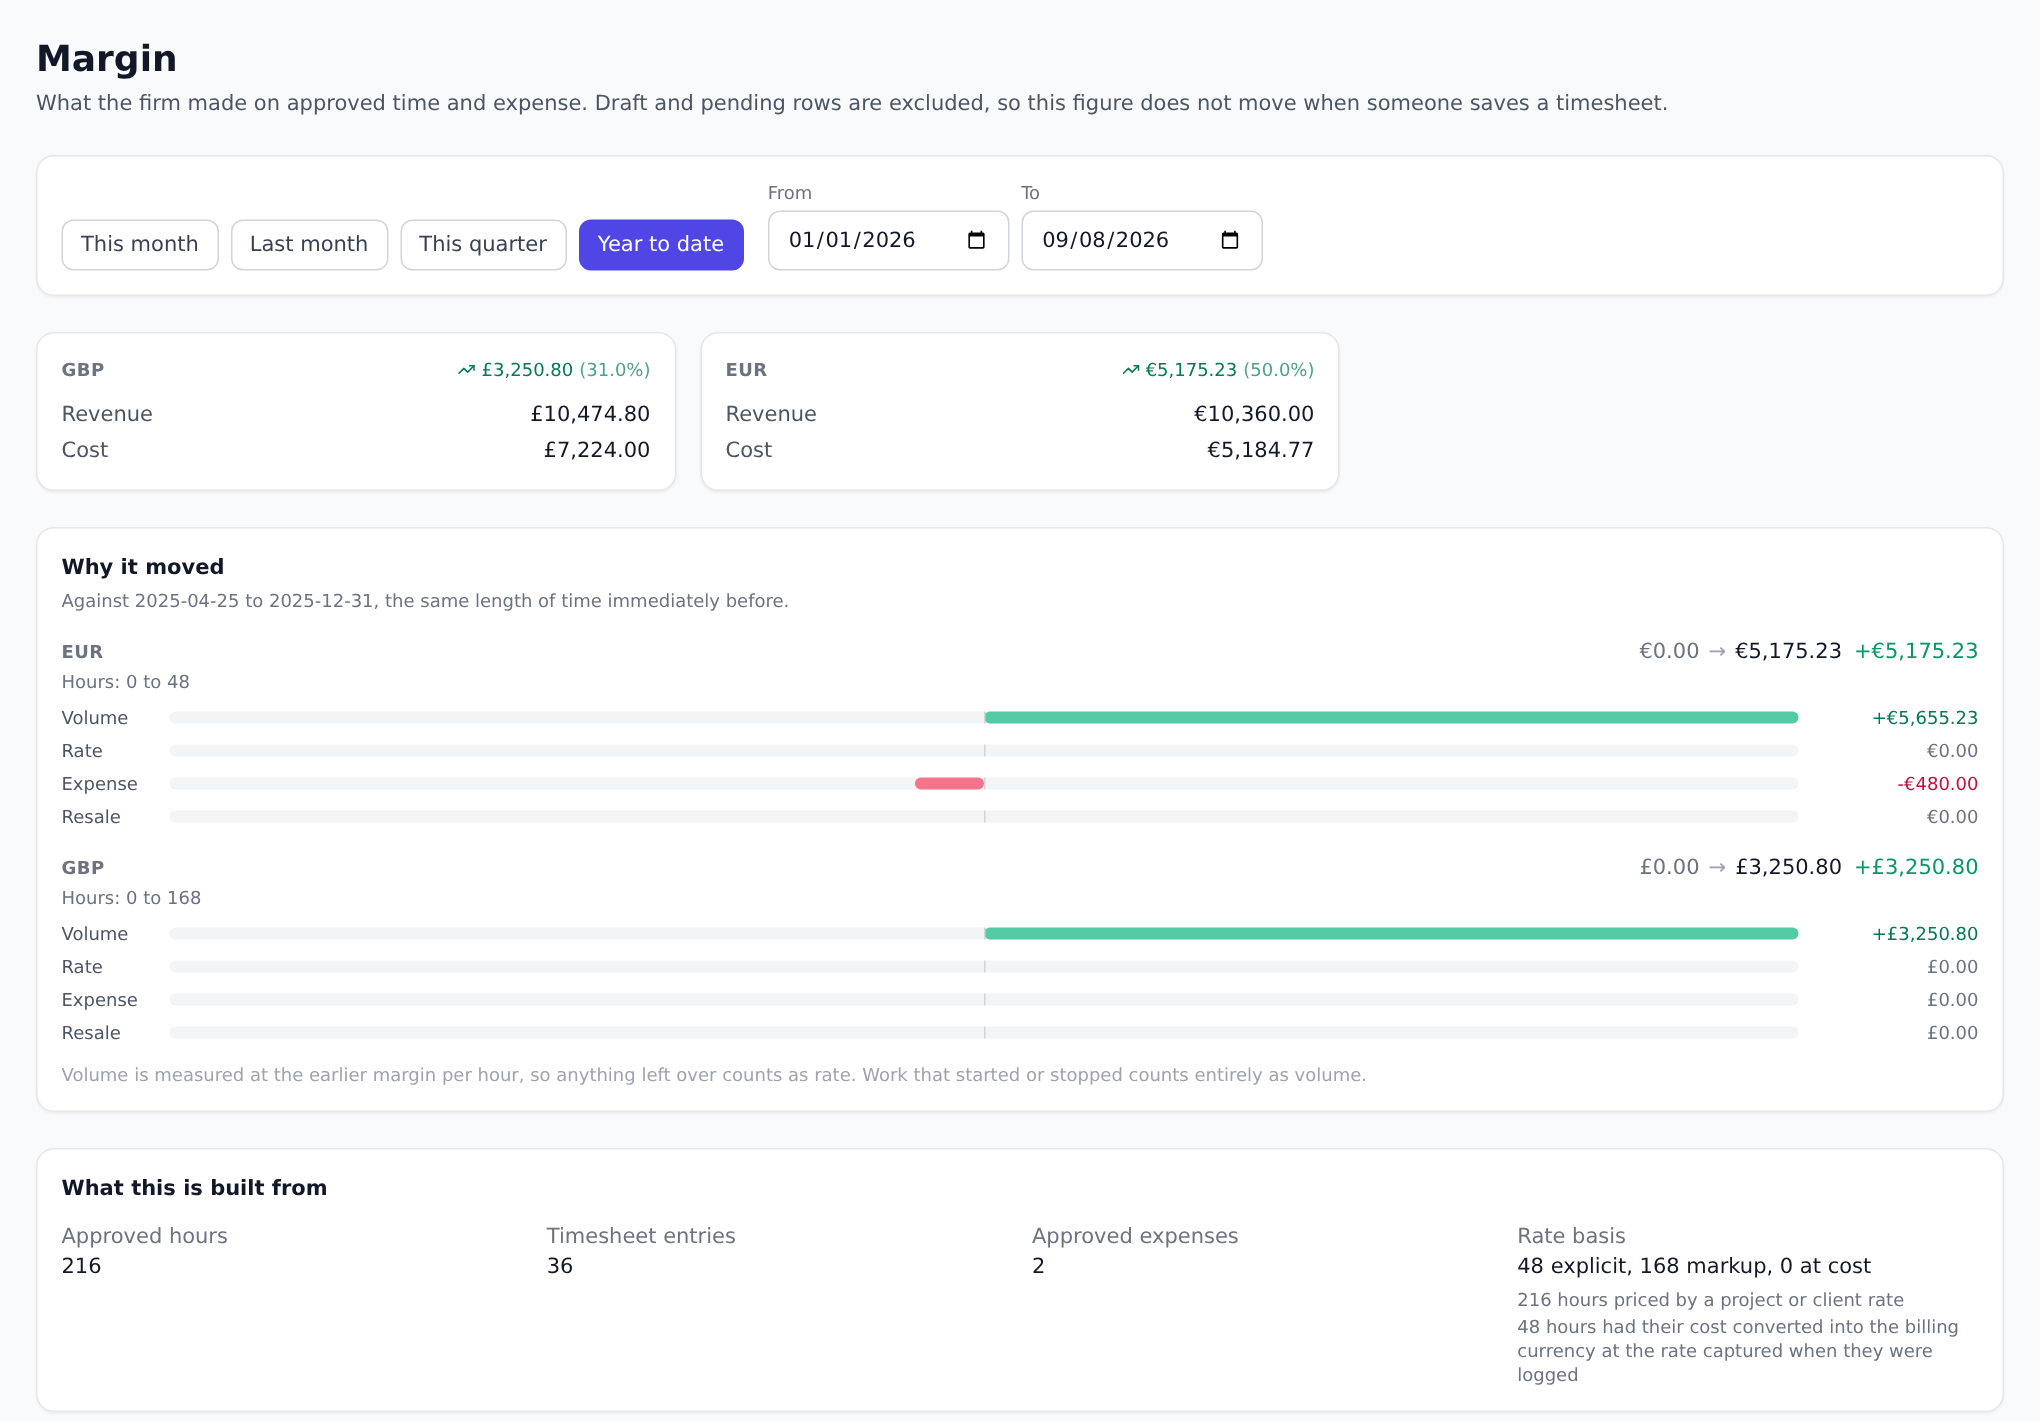Screen dimensions: 2040x1421
Task: Click the Approved hours value 216
Action: pyautogui.click(x=81, y=1266)
